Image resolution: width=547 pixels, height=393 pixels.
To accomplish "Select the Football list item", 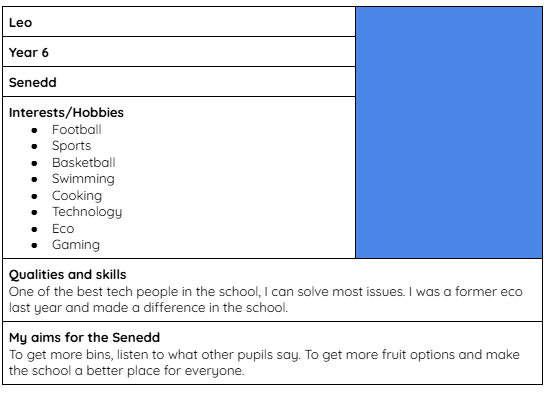I will coord(77,130).
